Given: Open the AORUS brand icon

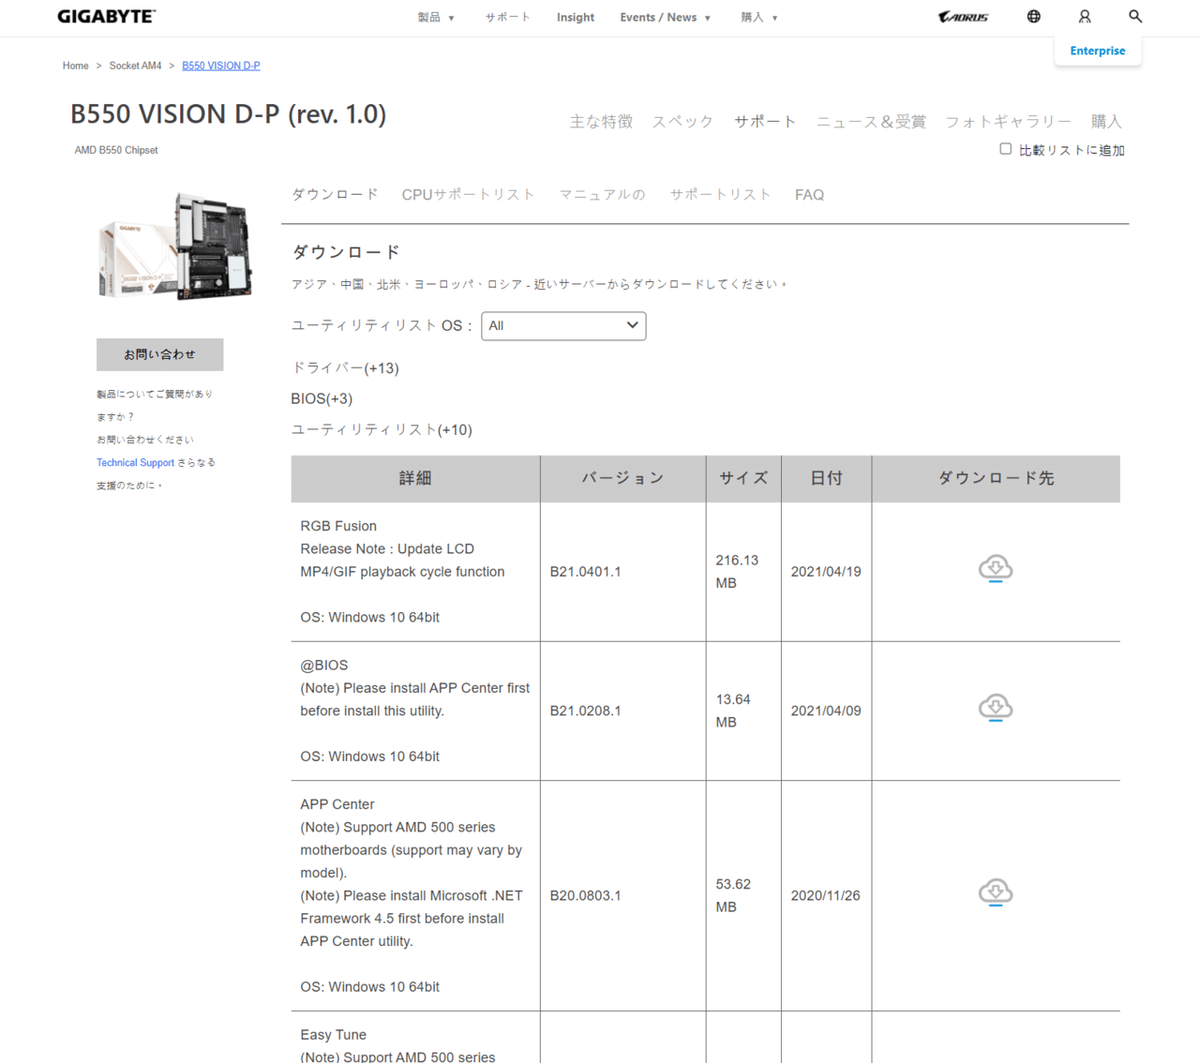Looking at the screenshot, I should (x=963, y=17).
